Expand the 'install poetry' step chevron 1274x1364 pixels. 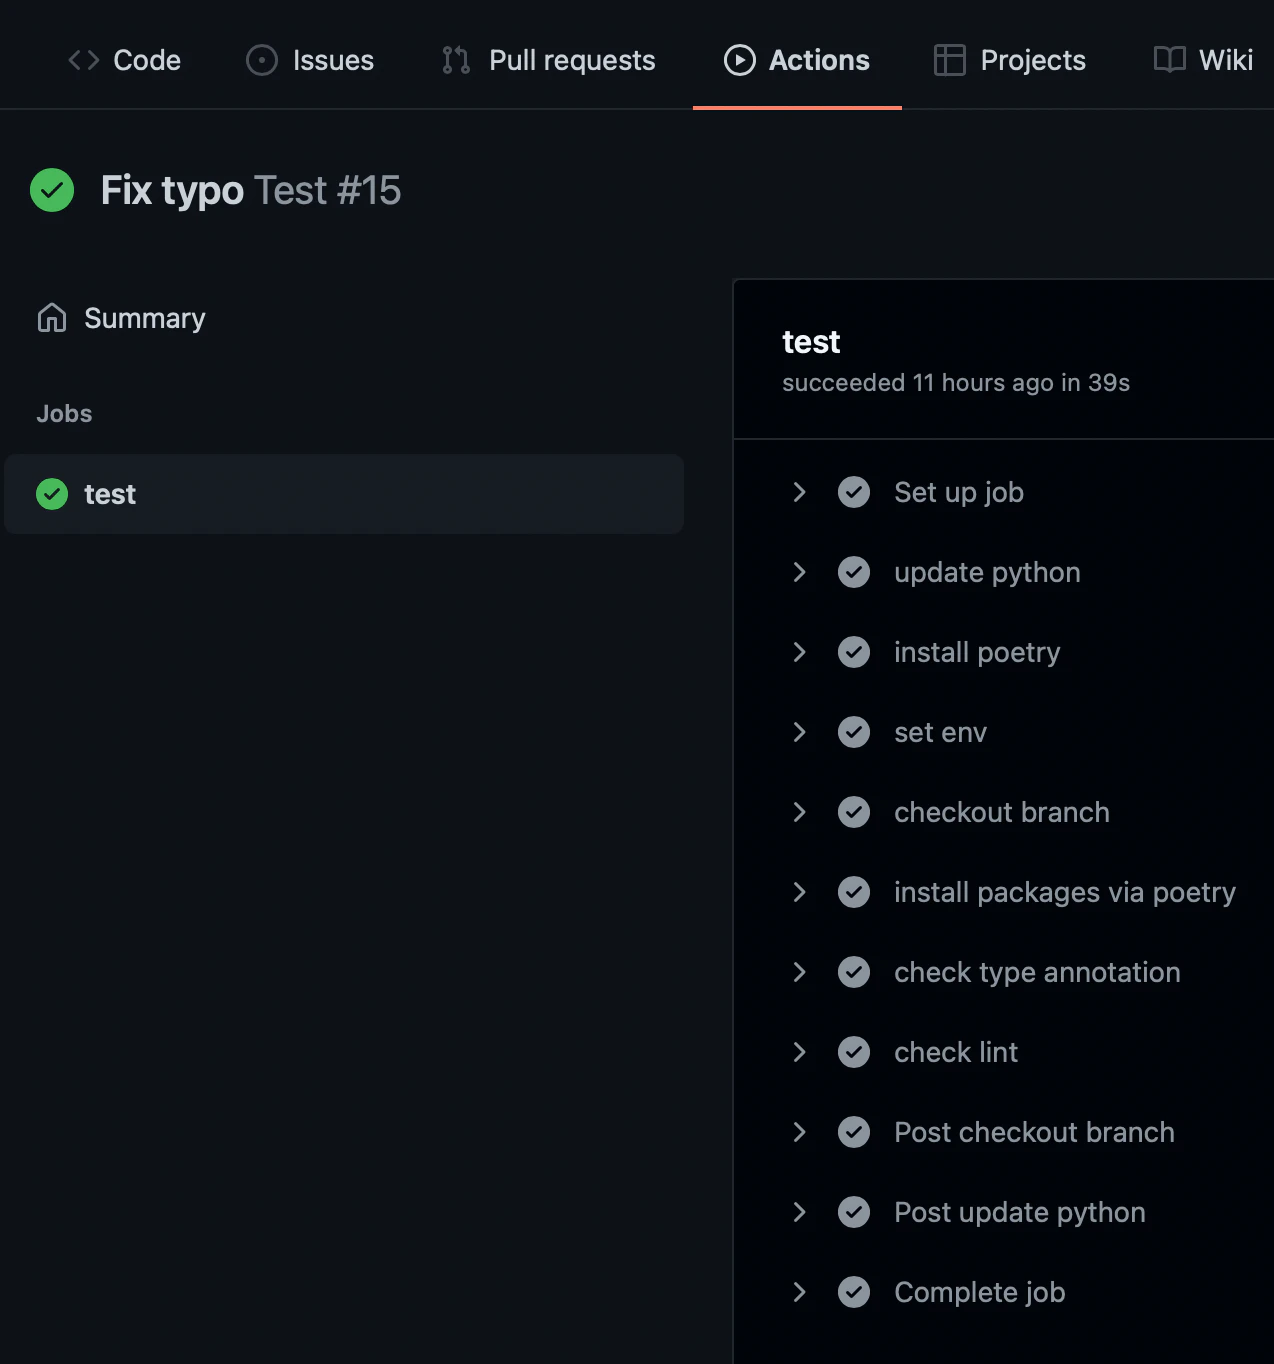point(799,652)
